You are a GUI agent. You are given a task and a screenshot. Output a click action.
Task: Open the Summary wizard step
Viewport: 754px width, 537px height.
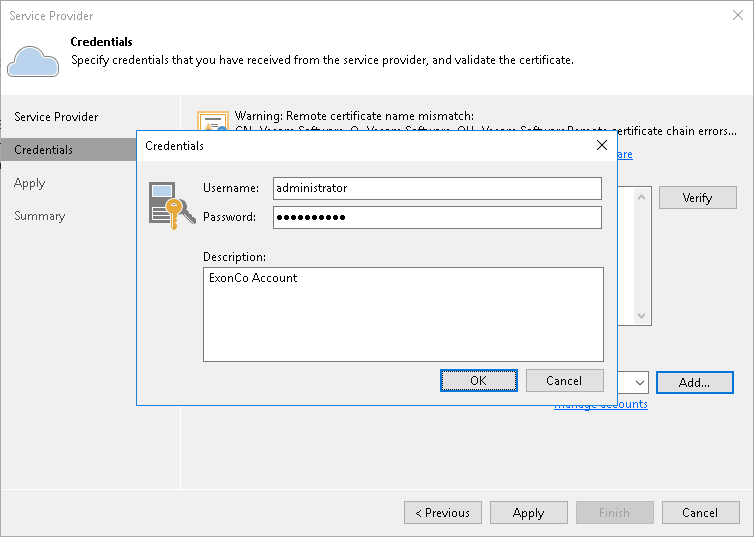[40, 216]
